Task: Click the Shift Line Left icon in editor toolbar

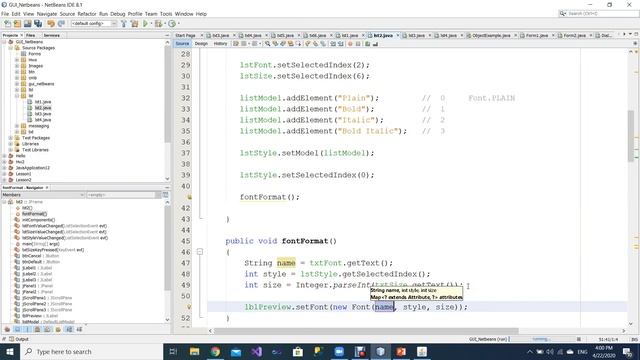Action: point(333,44)
